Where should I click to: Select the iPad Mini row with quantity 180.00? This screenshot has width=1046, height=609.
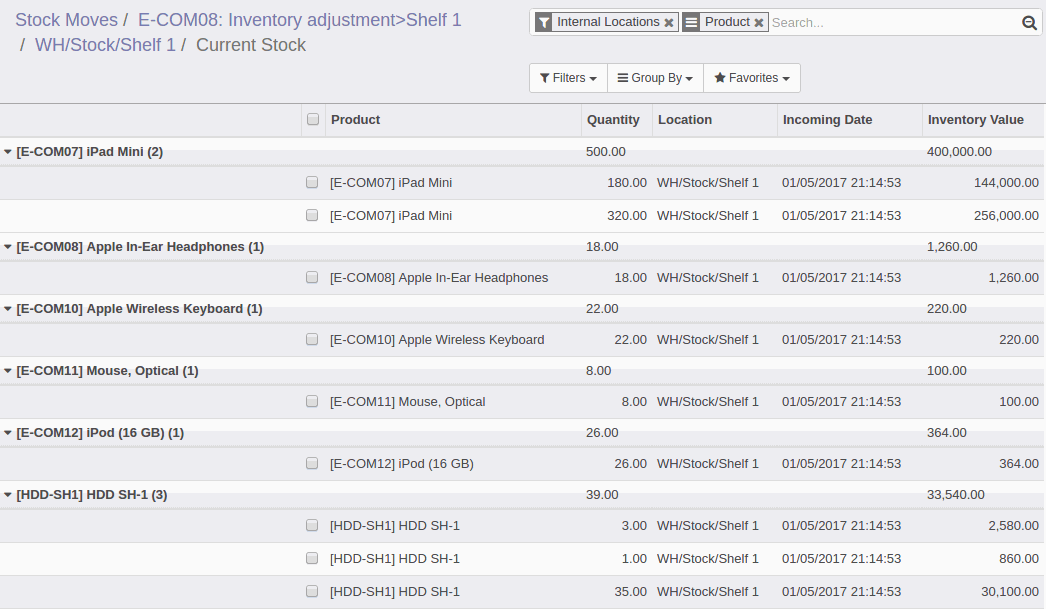pyautogui.click(x=312, y=182)
